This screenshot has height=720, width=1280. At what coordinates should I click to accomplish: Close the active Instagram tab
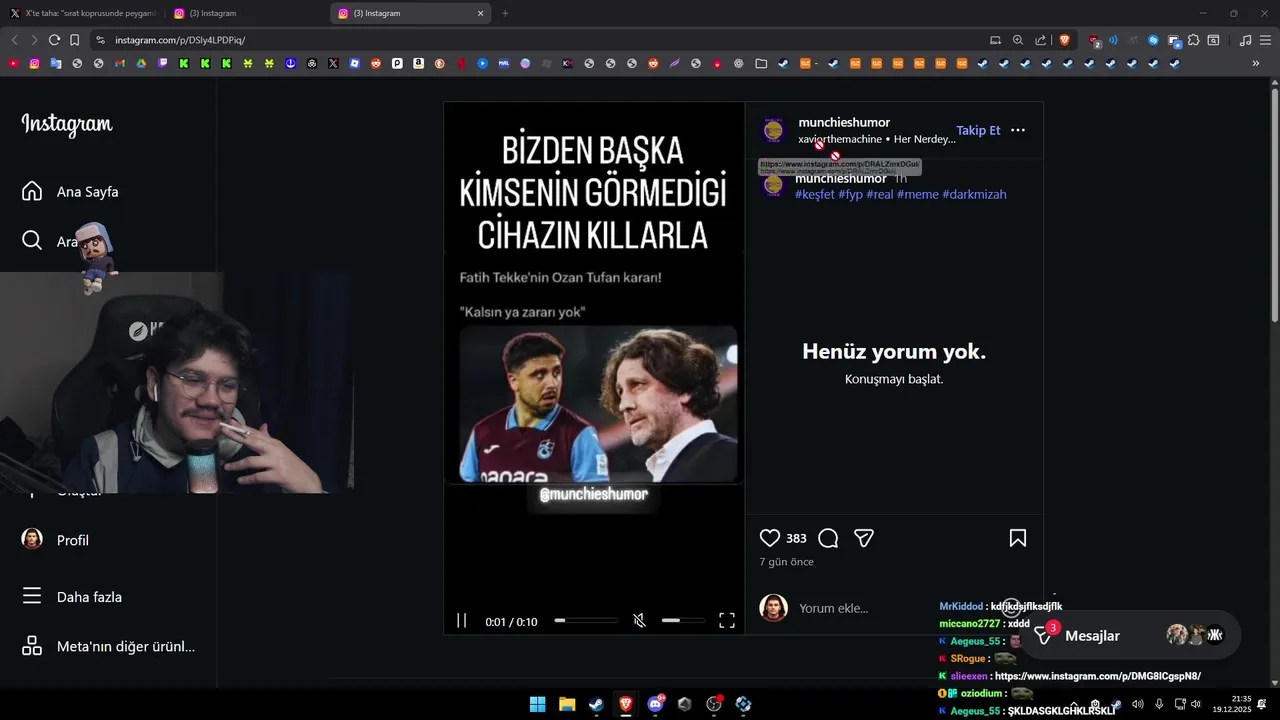(x=480, y=13)
